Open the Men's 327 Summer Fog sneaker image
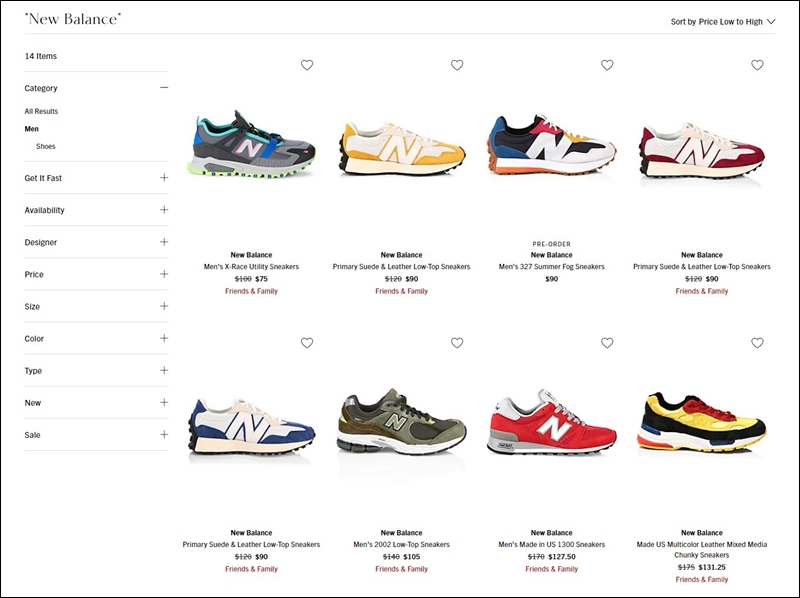Screen dimensions: 800x598 click(552, 144)
